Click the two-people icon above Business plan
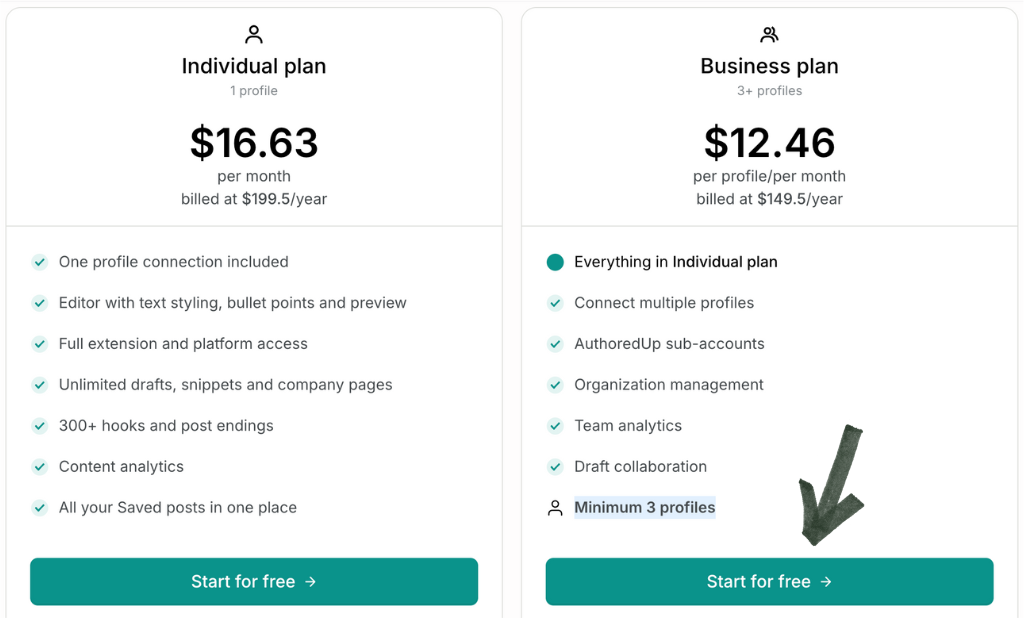 pos(769,35)
